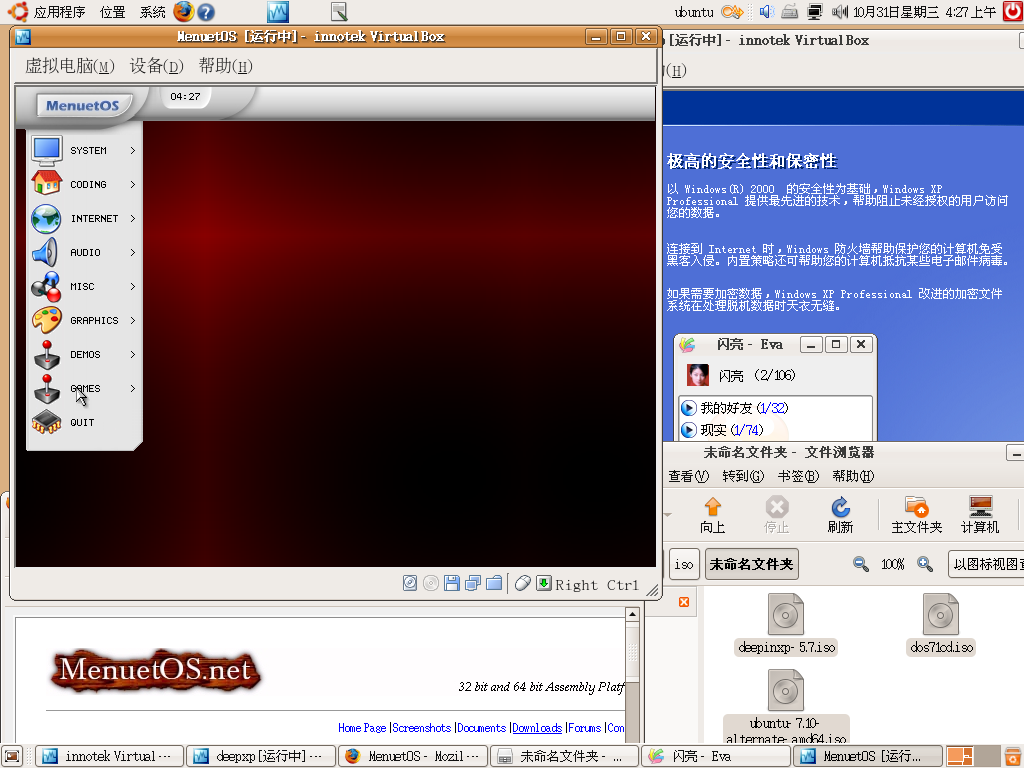Image resolution: width=1024 pixels, height=768 pixels.
Task: Expand the MISC submenu arrow
Action: (133, 286)
